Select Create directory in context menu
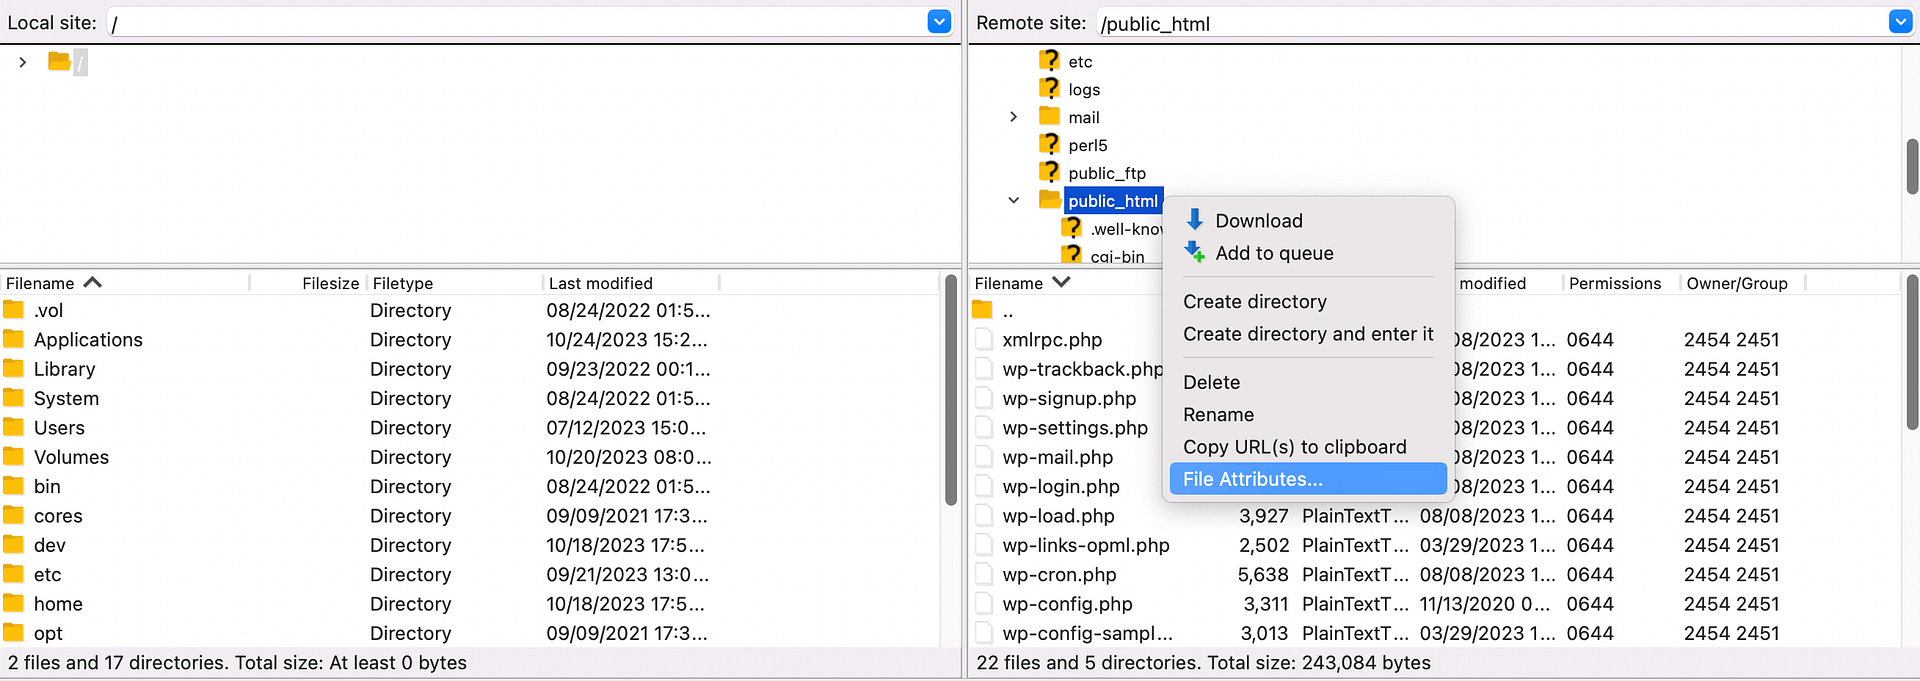Viewport: 1920px width, 681px height. [x=1254, y=302]
